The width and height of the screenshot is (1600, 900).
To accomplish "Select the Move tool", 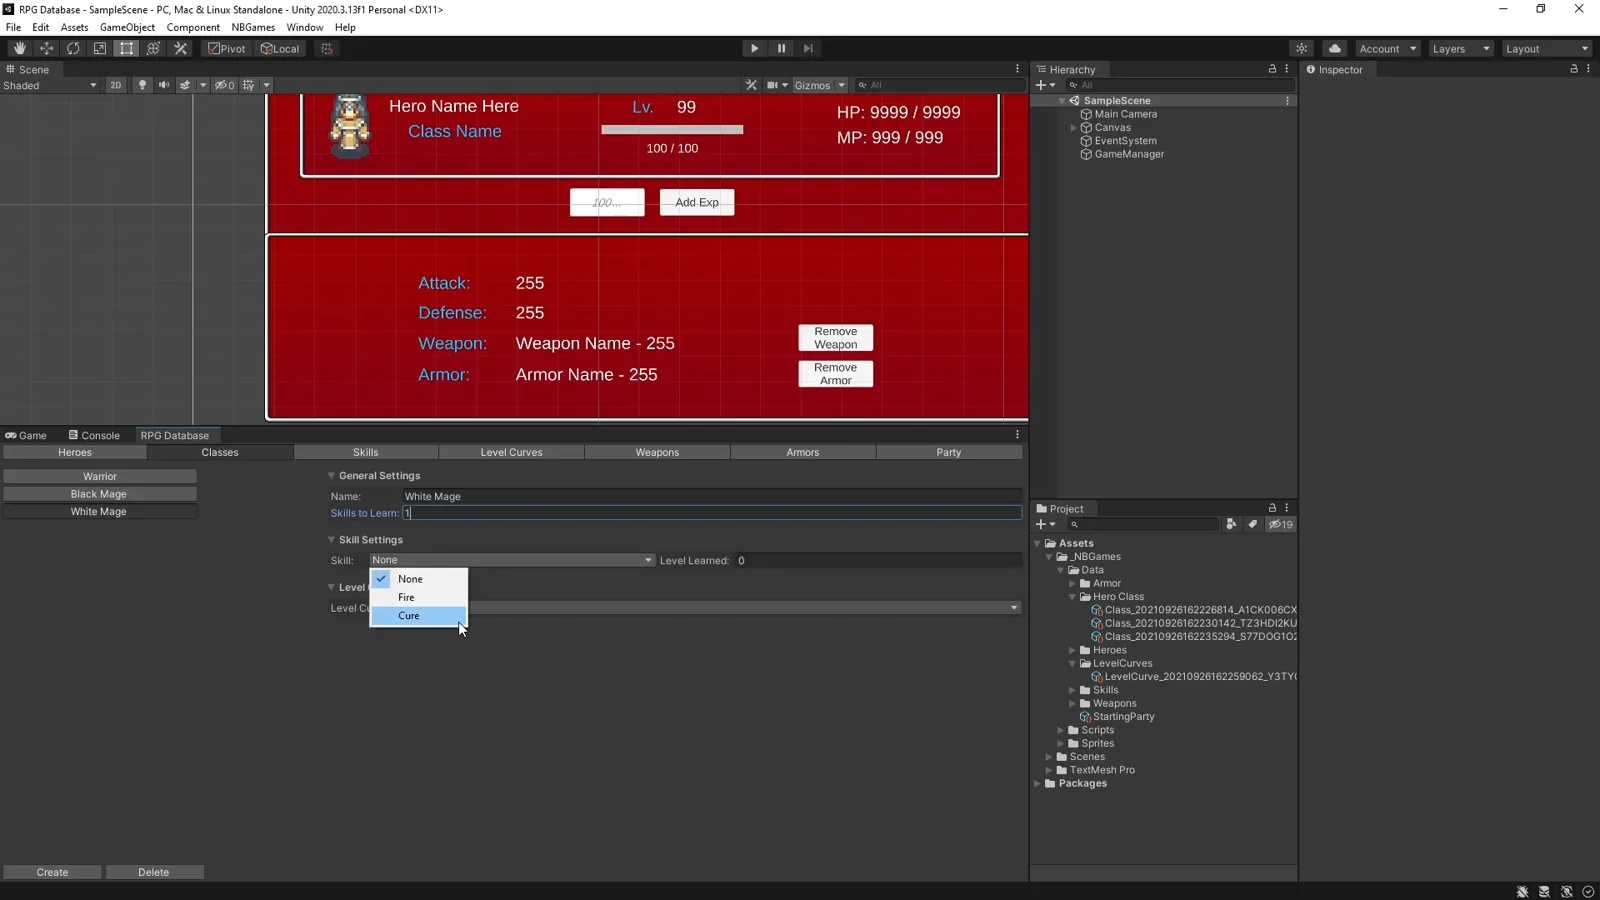I will (x=47, y=48).
